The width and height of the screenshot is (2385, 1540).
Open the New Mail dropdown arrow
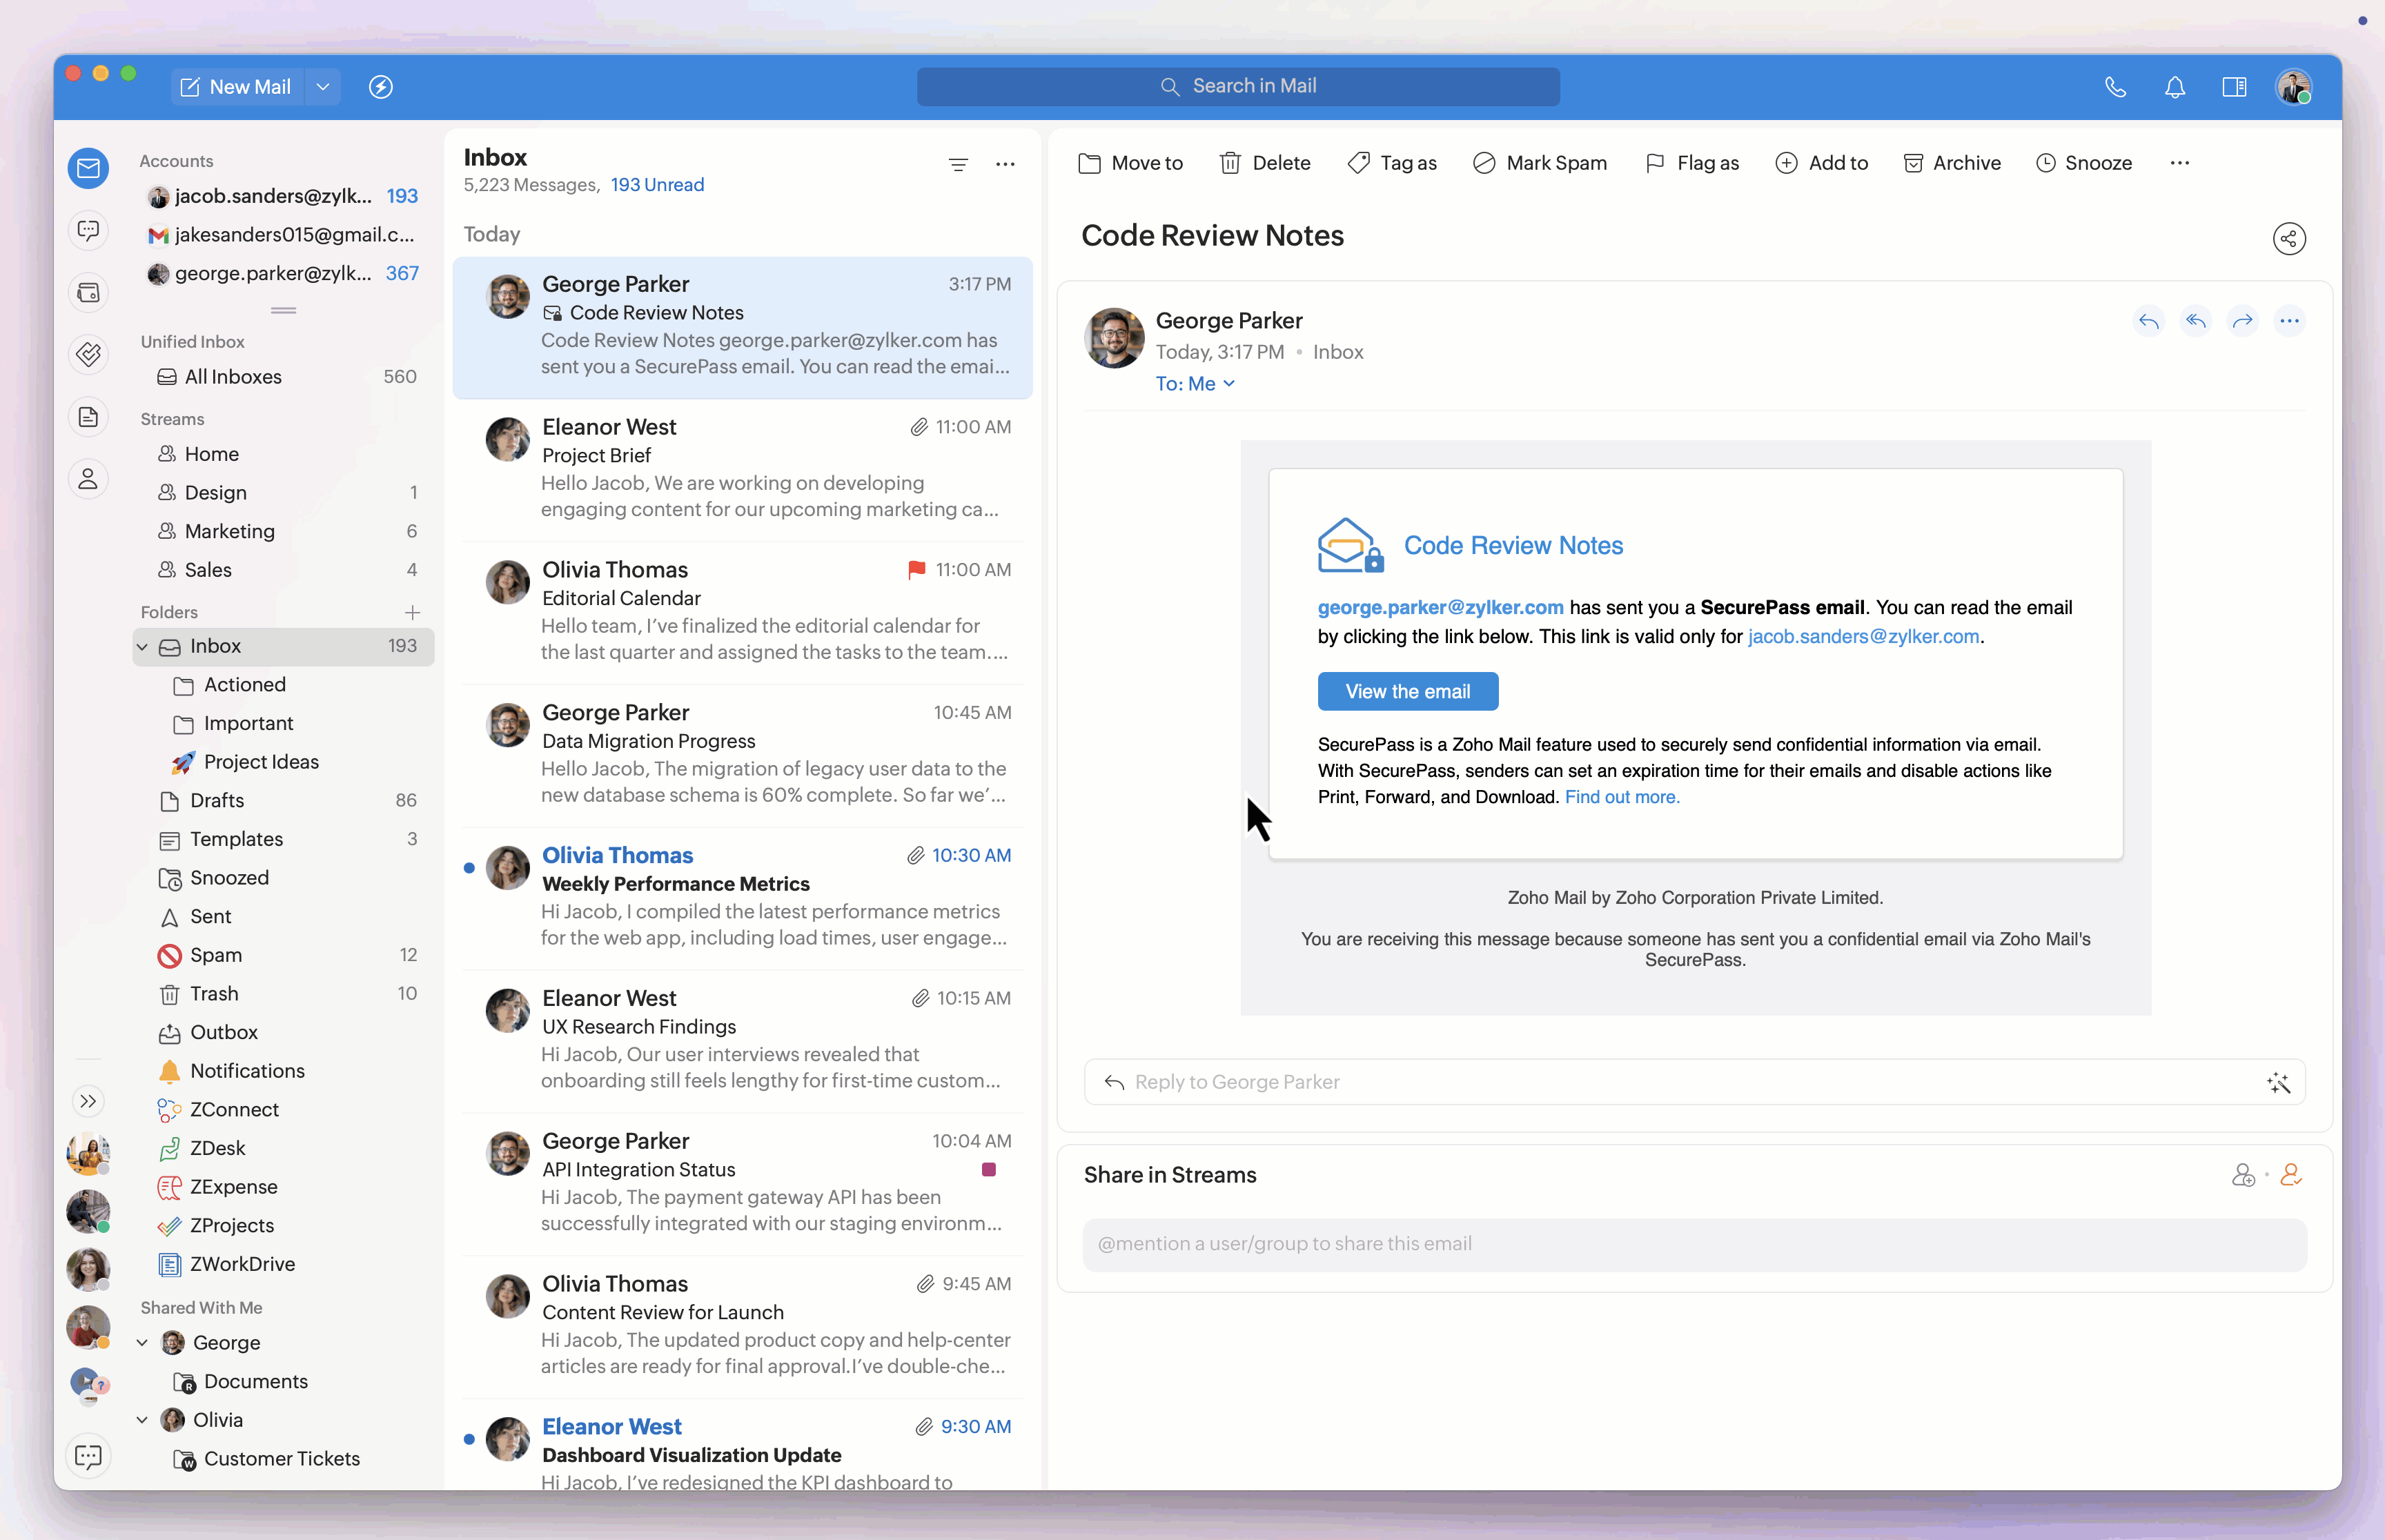[323, 87]
